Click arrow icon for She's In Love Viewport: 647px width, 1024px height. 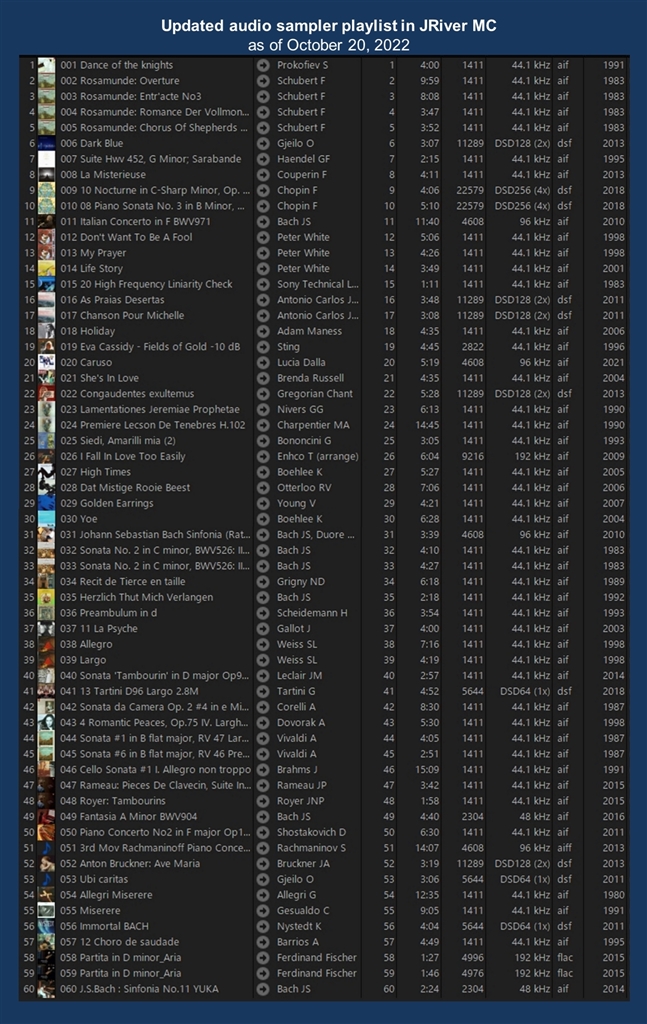click(x=263, y=378)
